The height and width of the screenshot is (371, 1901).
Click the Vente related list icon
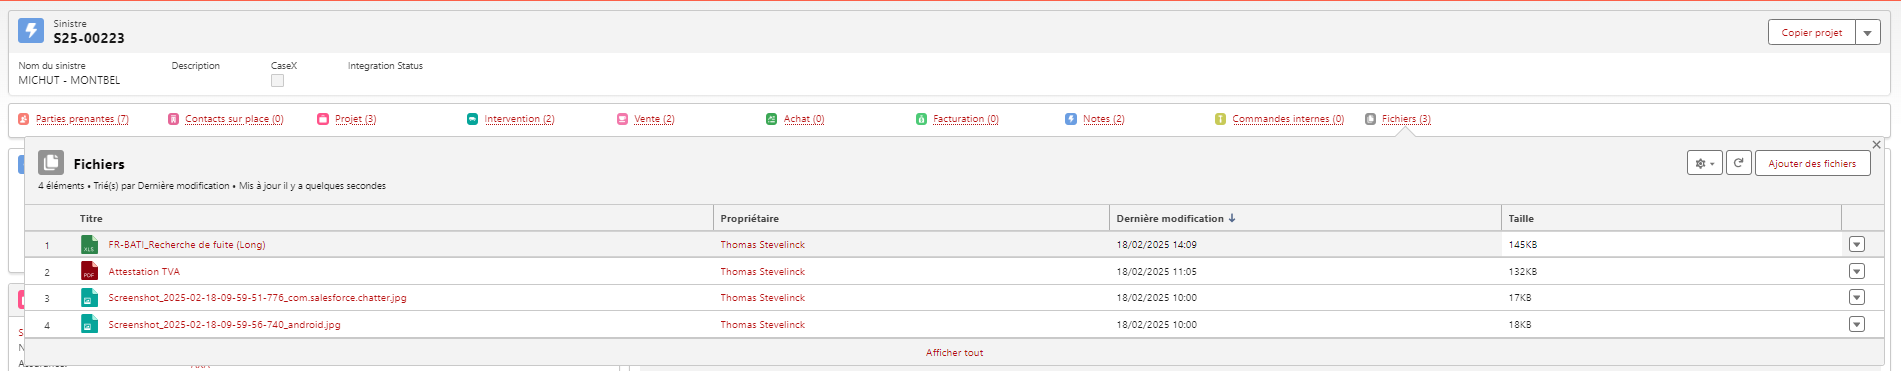[622, 119]
